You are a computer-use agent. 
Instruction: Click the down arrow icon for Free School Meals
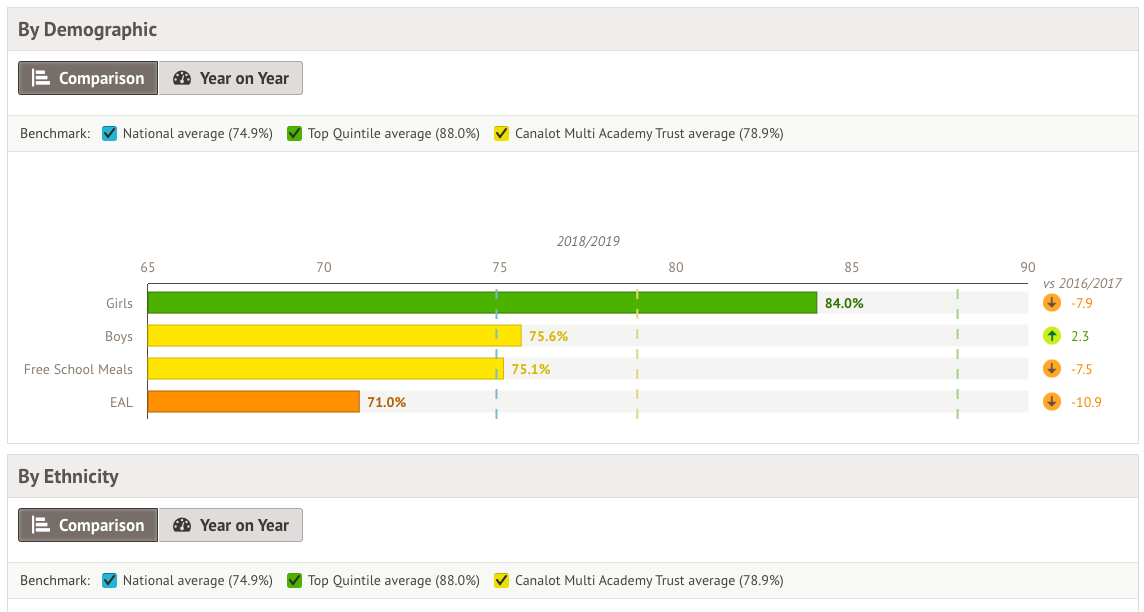click(1051, 369)
